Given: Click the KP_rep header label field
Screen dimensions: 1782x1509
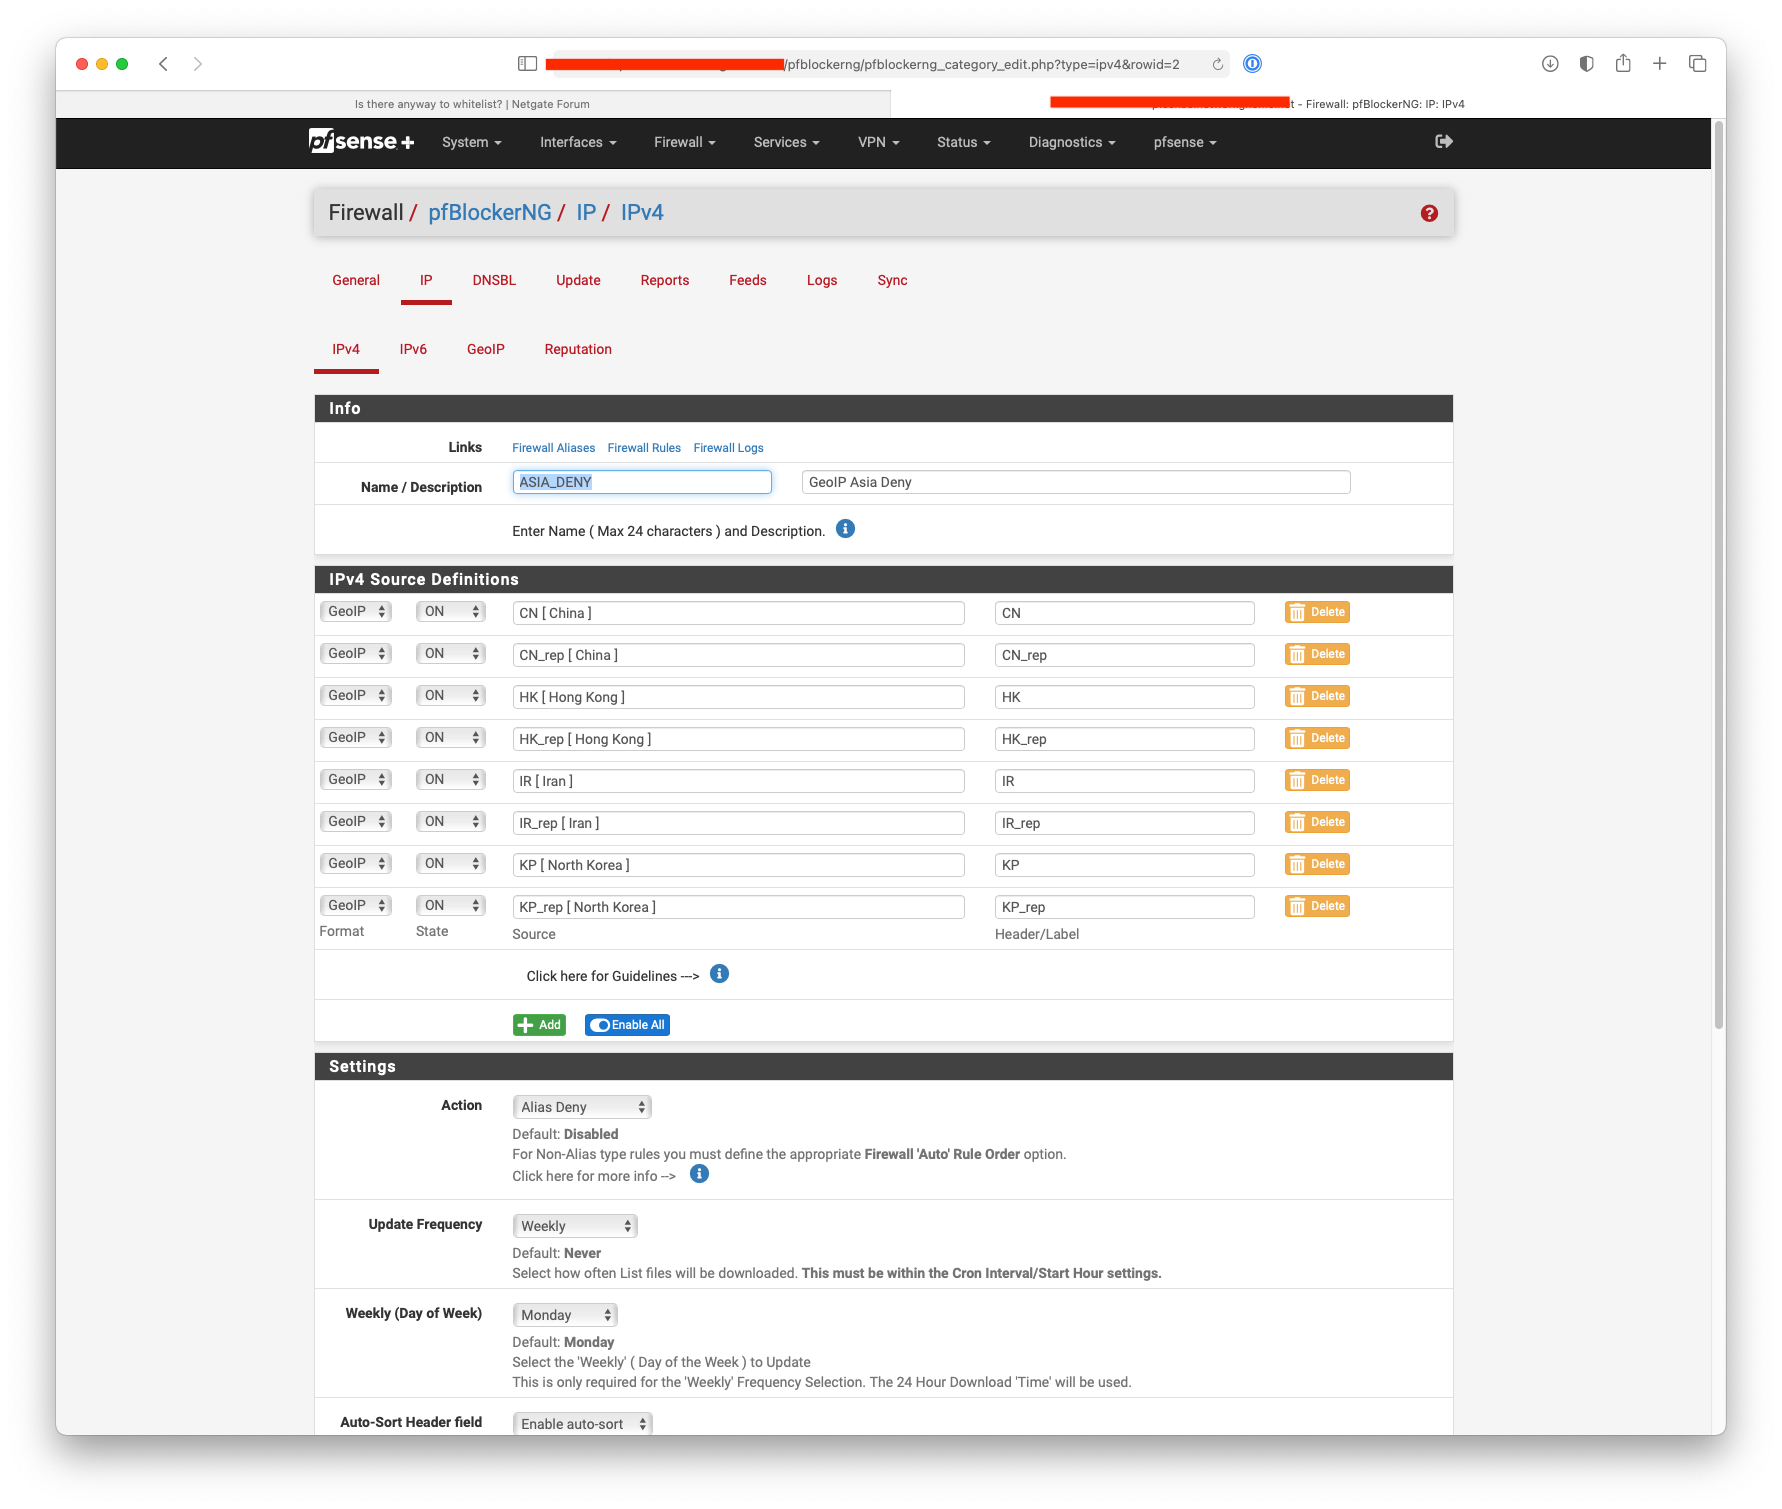Looking at the screenshot, I should click(x=1124, y=907).
